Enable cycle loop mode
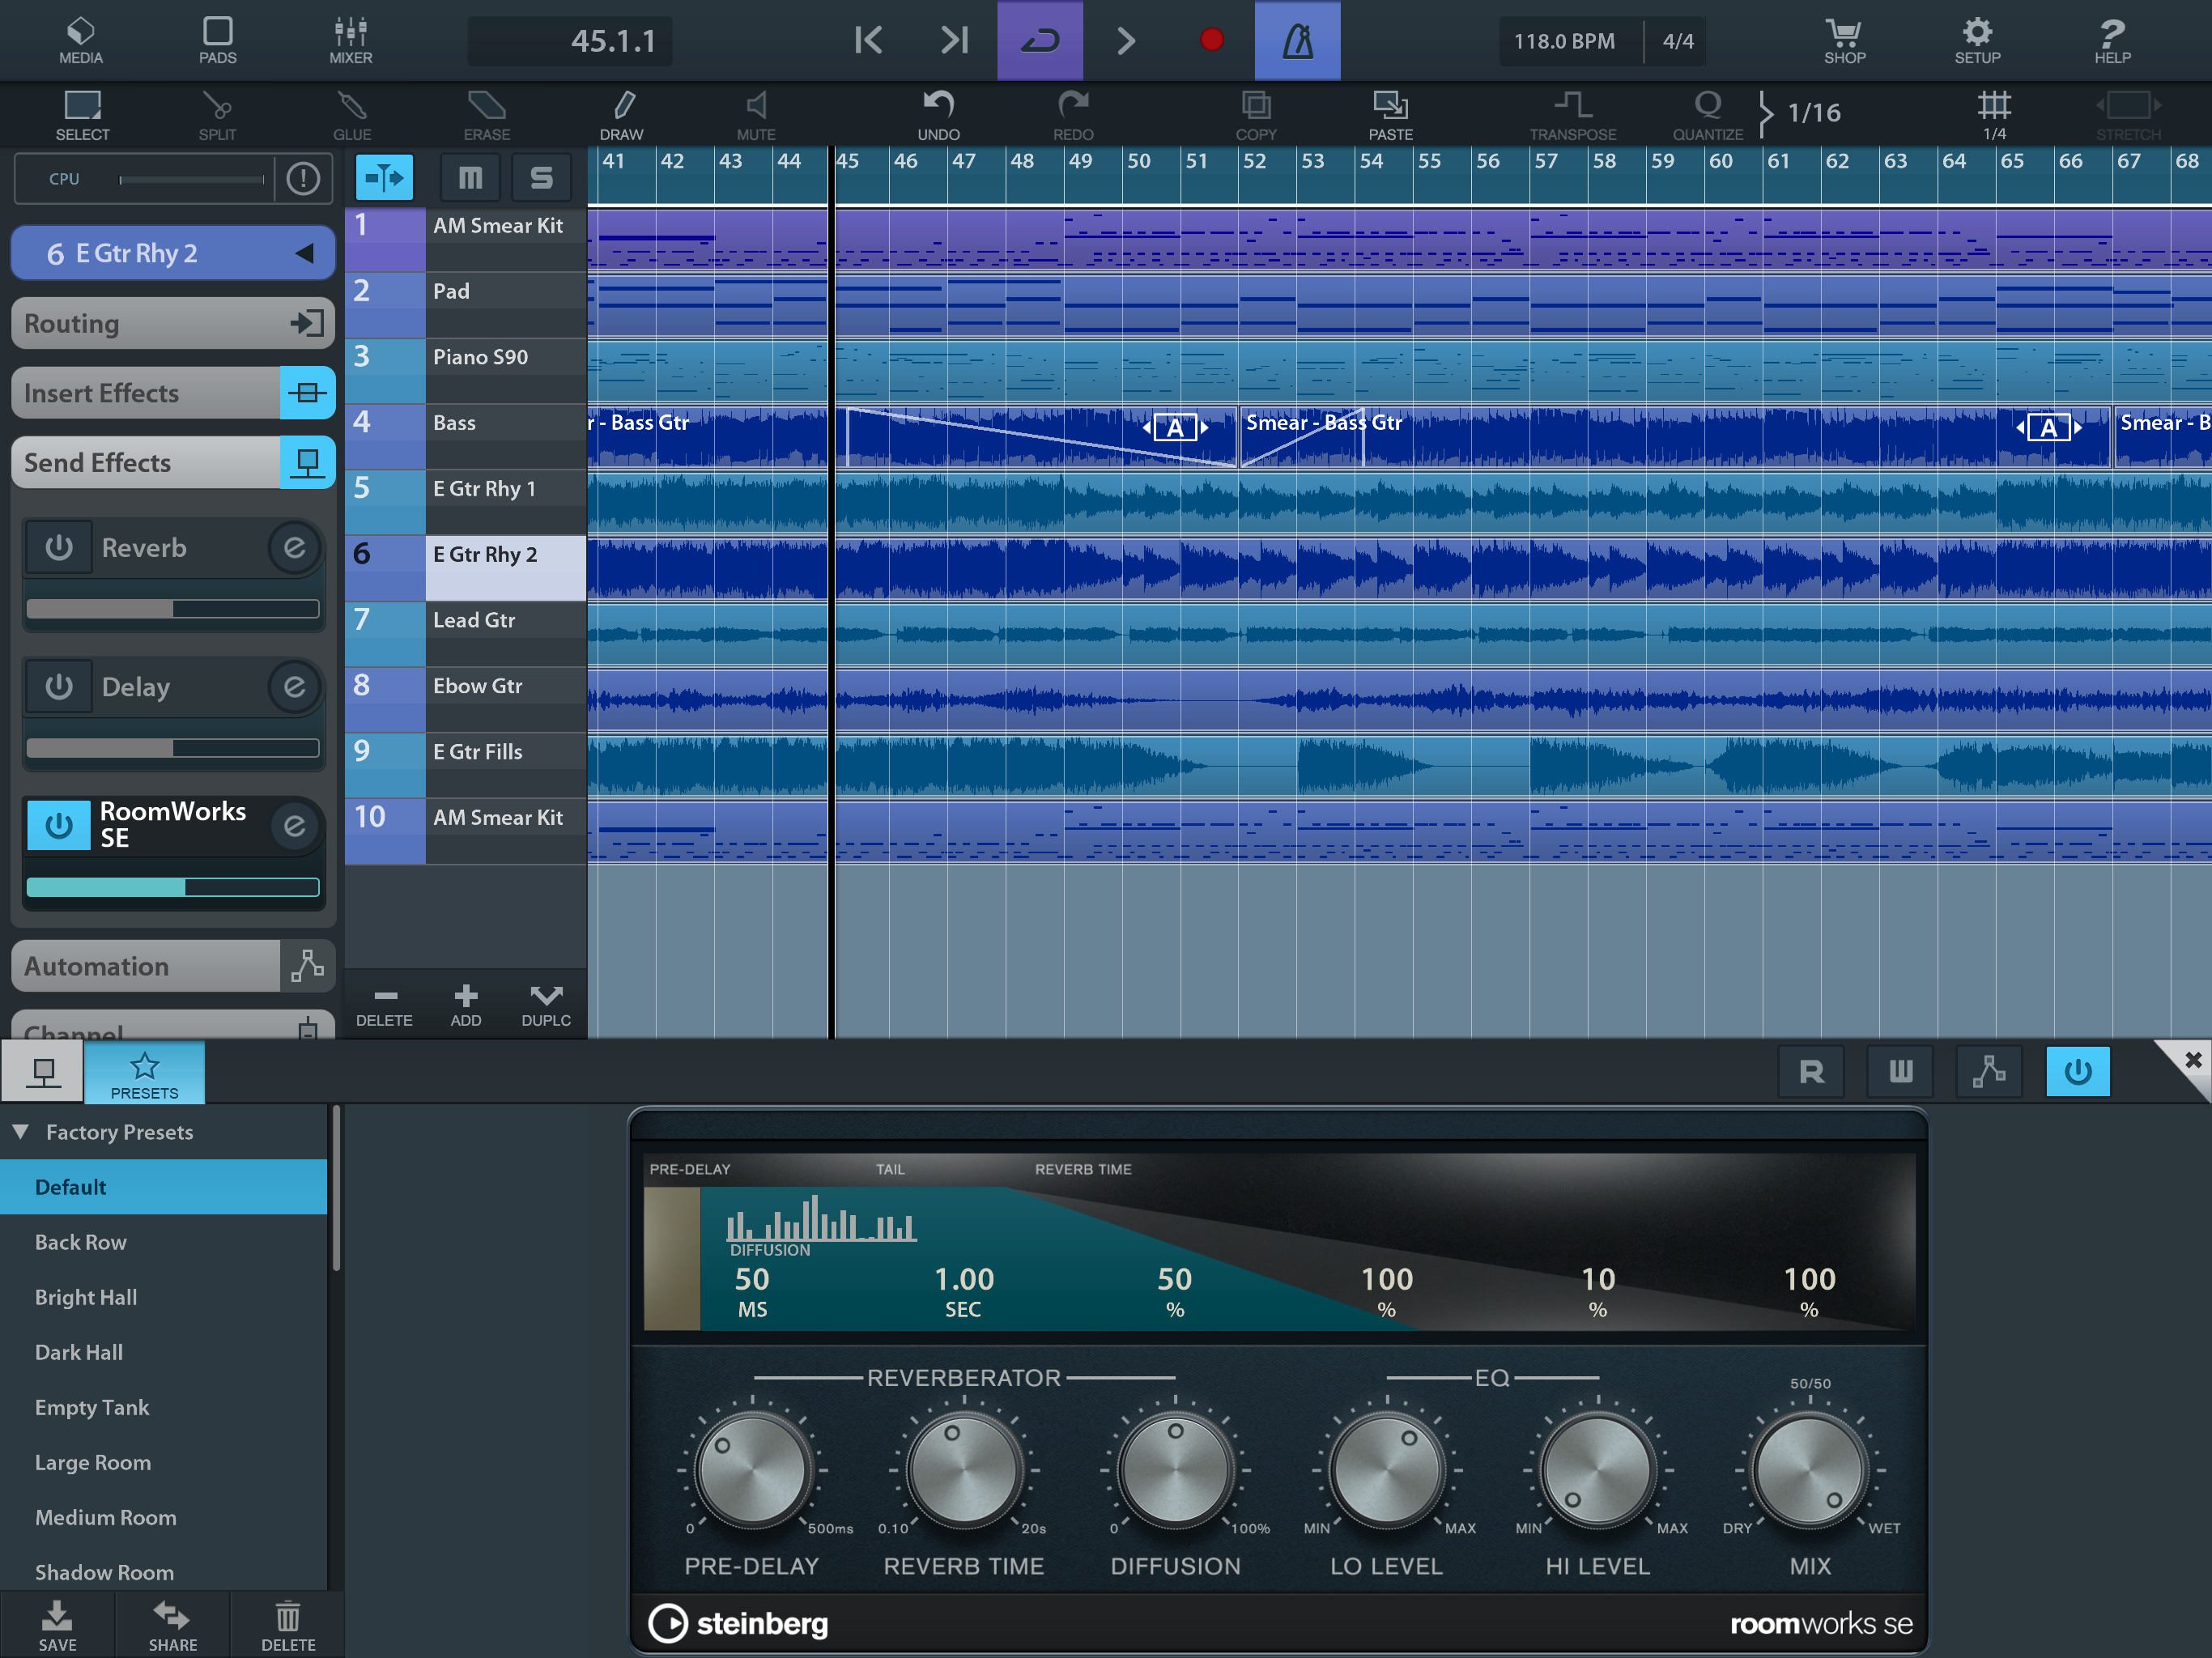Screen dimensions: 2212x1658 (x=1039, y=41)
